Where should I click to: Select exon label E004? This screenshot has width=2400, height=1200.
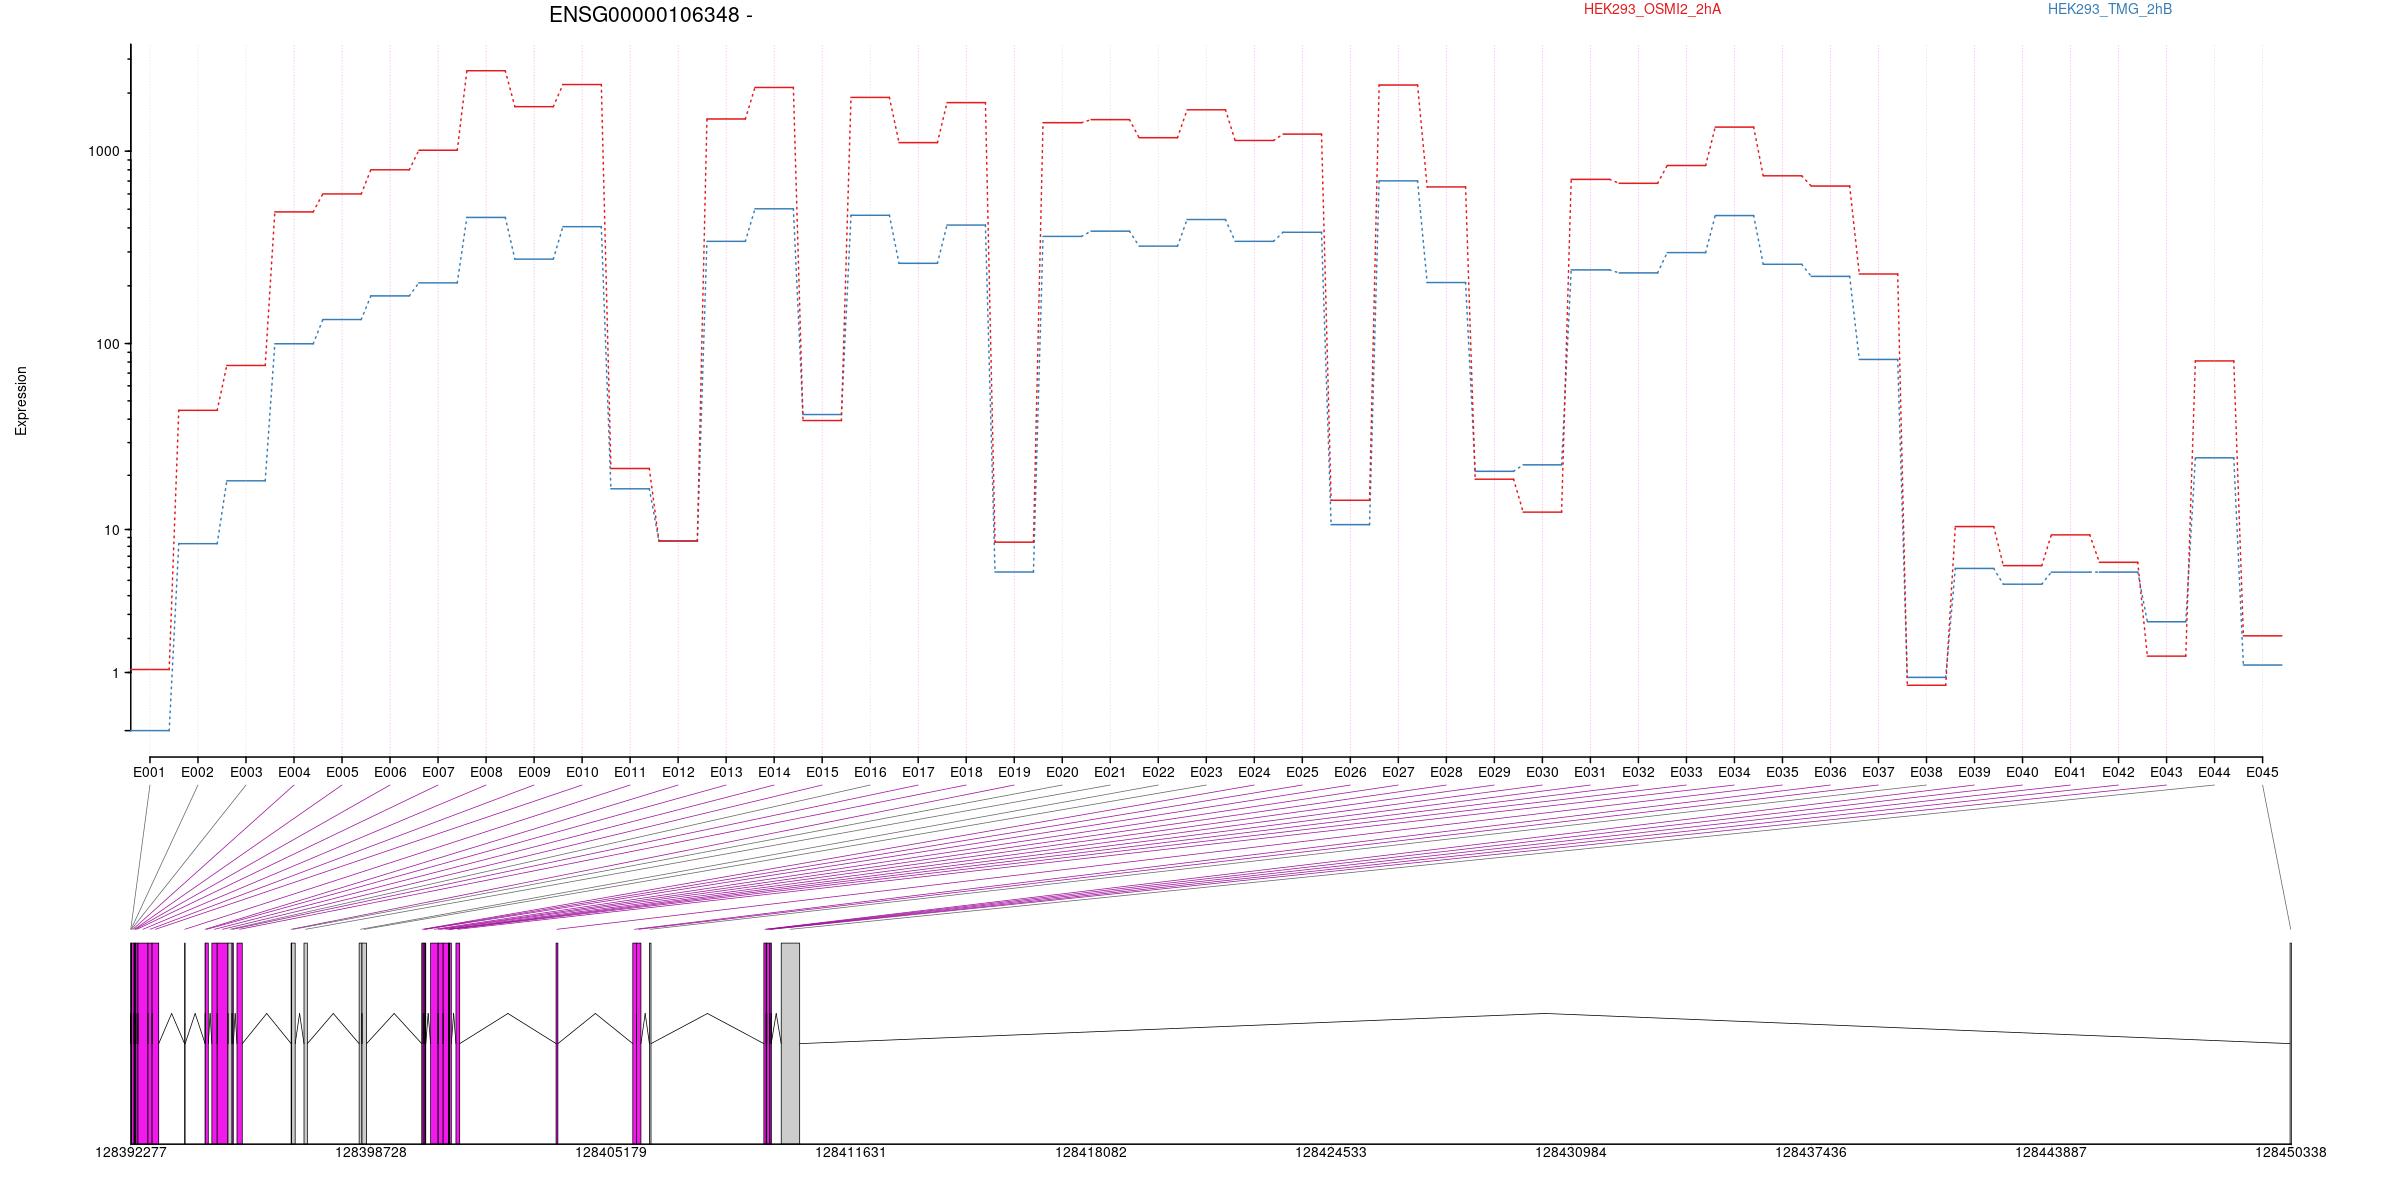pos(293,772)
